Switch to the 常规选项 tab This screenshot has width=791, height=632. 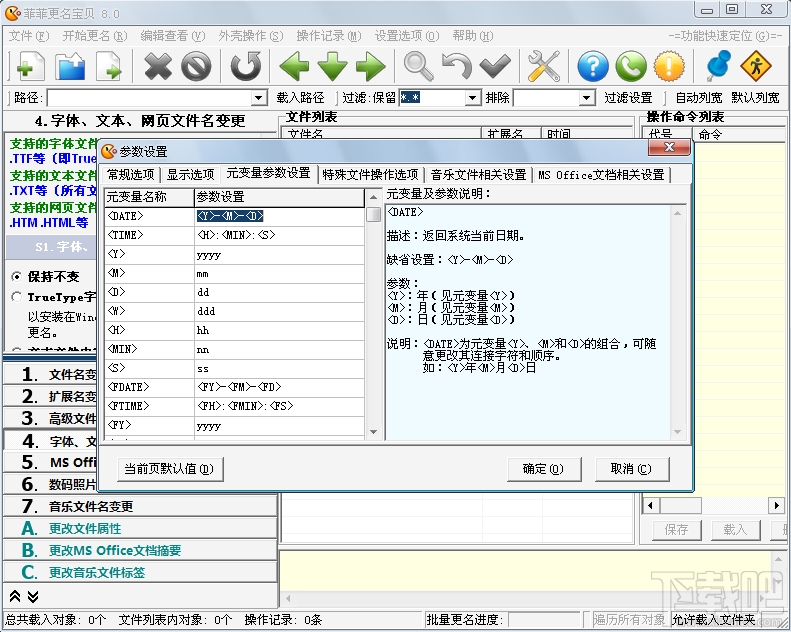coord(131,175)
